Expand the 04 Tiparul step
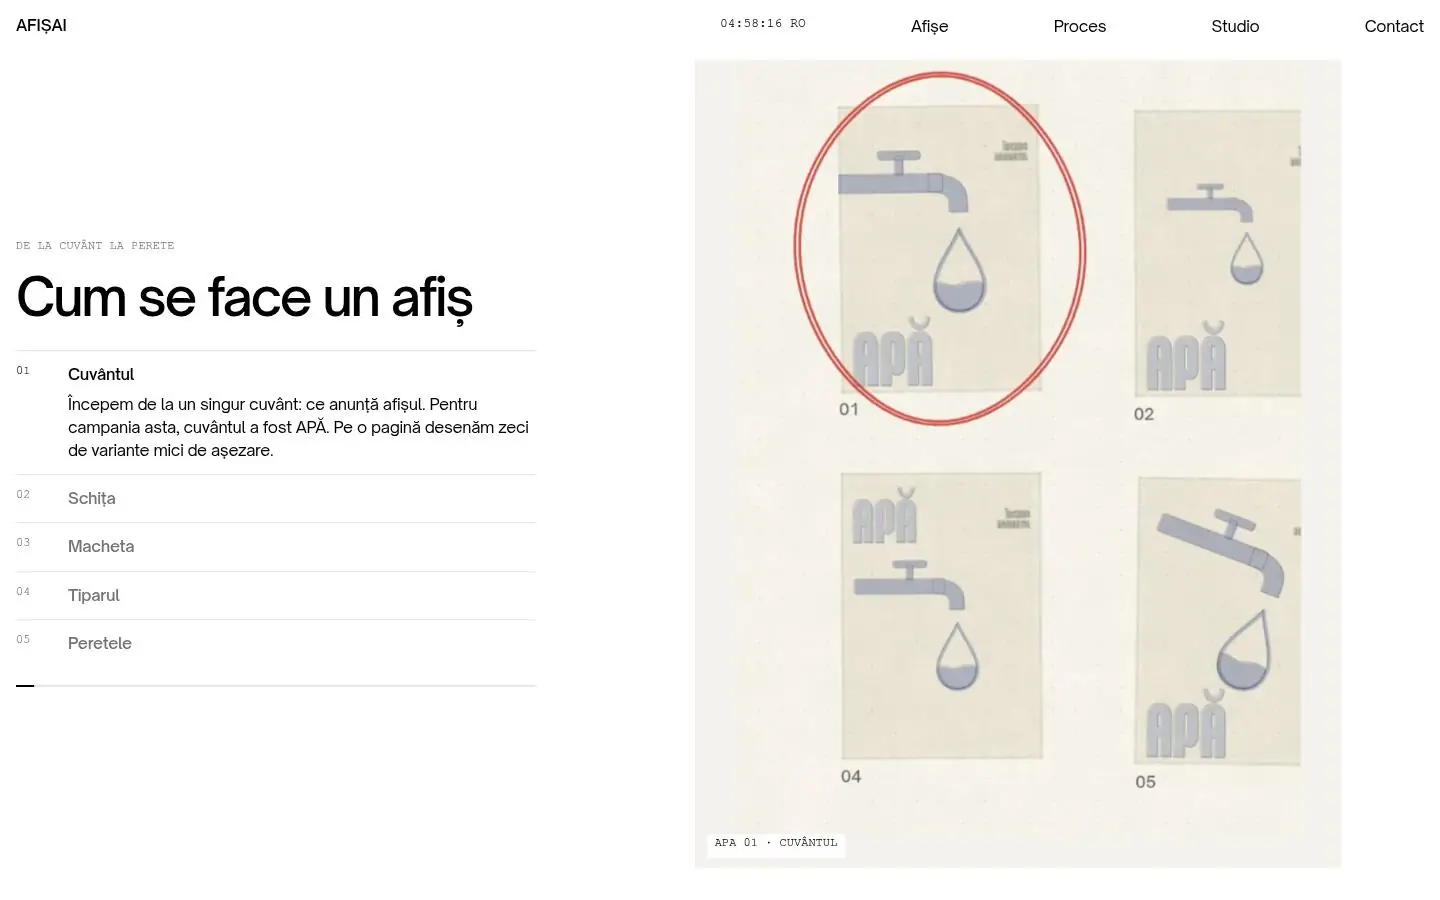Image resolution: width=1440 pixels, height=900 pixels. [x=276, y=595]
